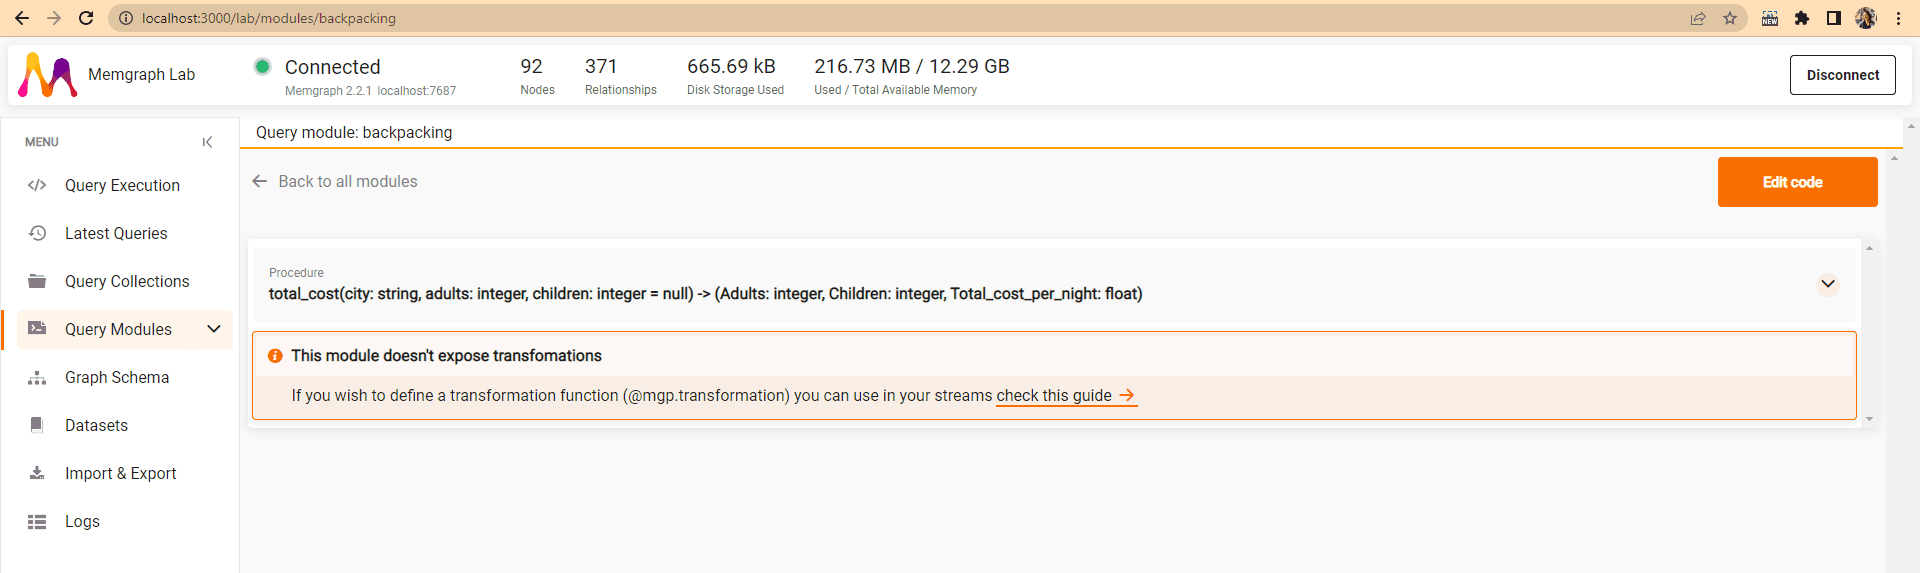The width and height of the screenshot is (1920, 573).
Task: Click the browser address bar URL
Action: (x=268, y=18)
